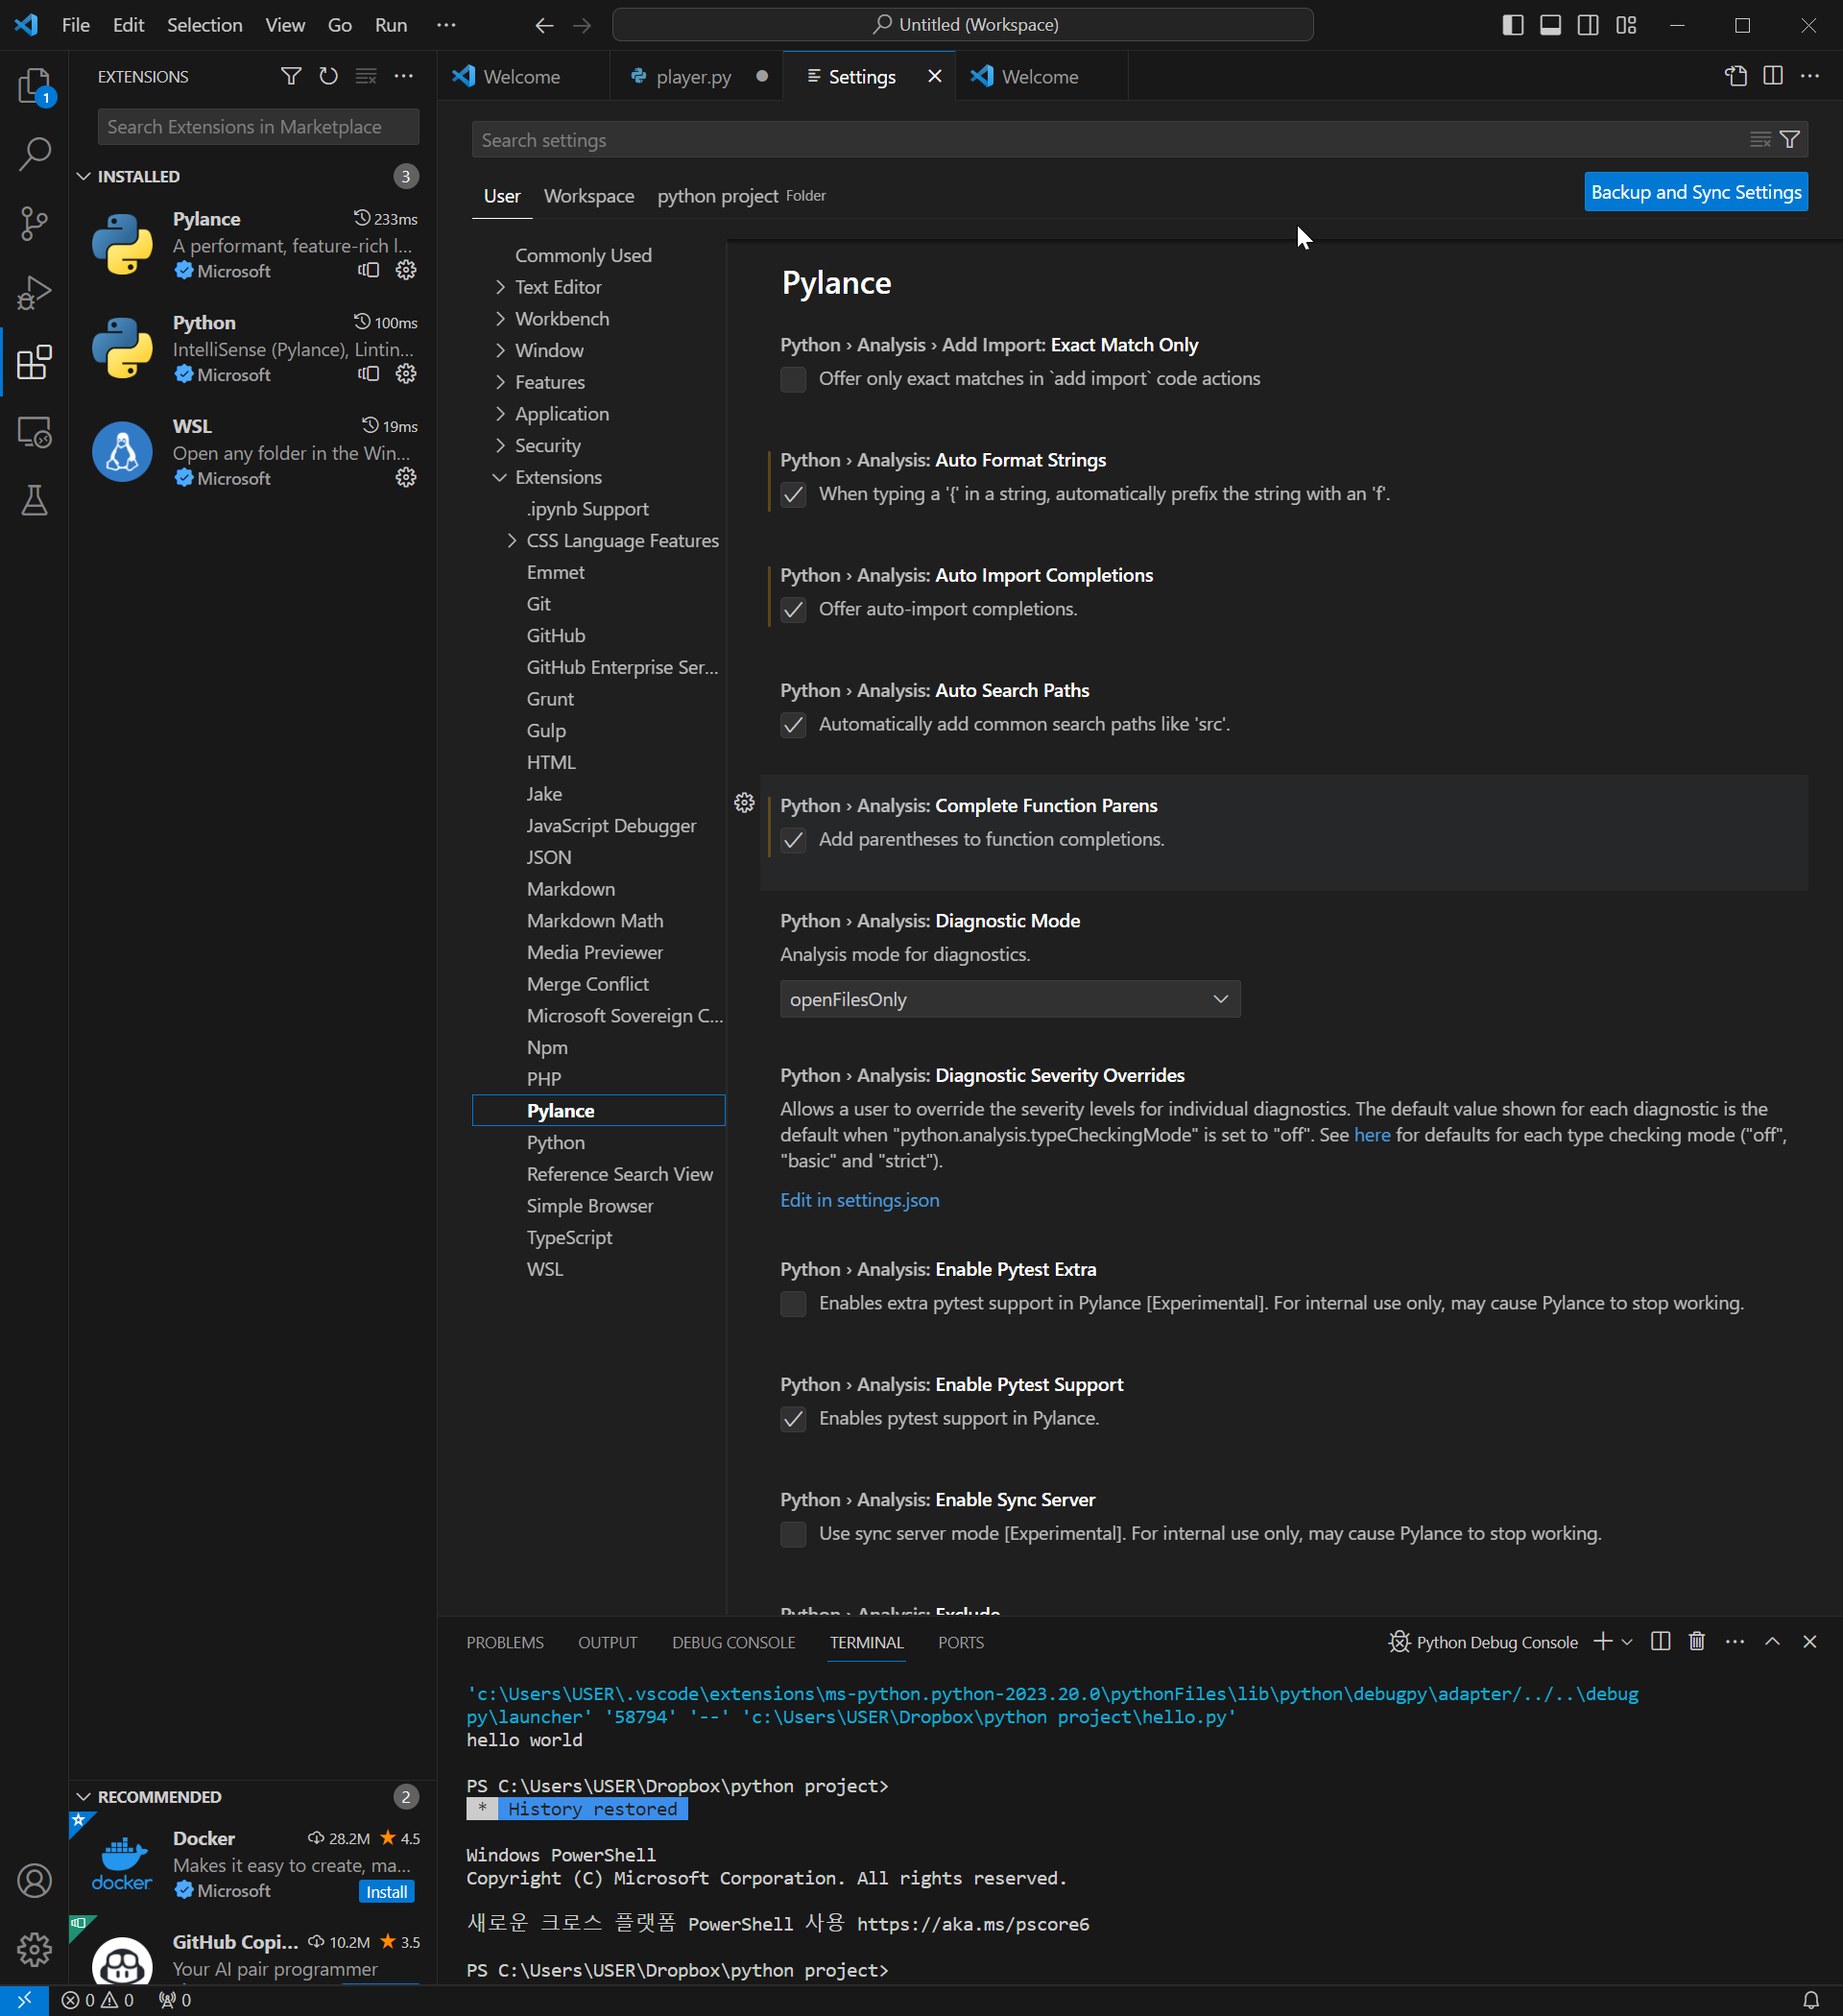Open Settings JSON file icon
1843x2016 pixels.
click(x=1736, y=76)
